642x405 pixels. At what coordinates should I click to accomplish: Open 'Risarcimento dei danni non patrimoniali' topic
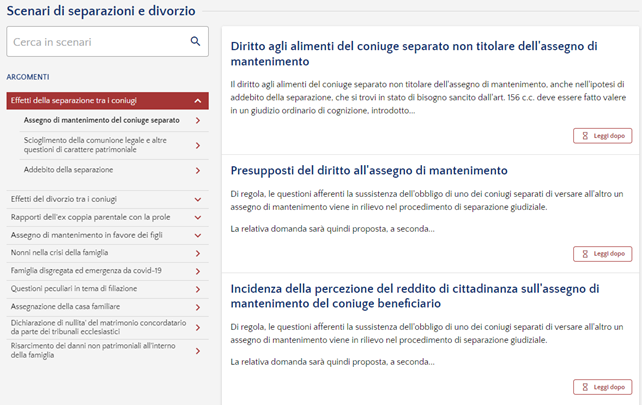click(x=93, y=351)
